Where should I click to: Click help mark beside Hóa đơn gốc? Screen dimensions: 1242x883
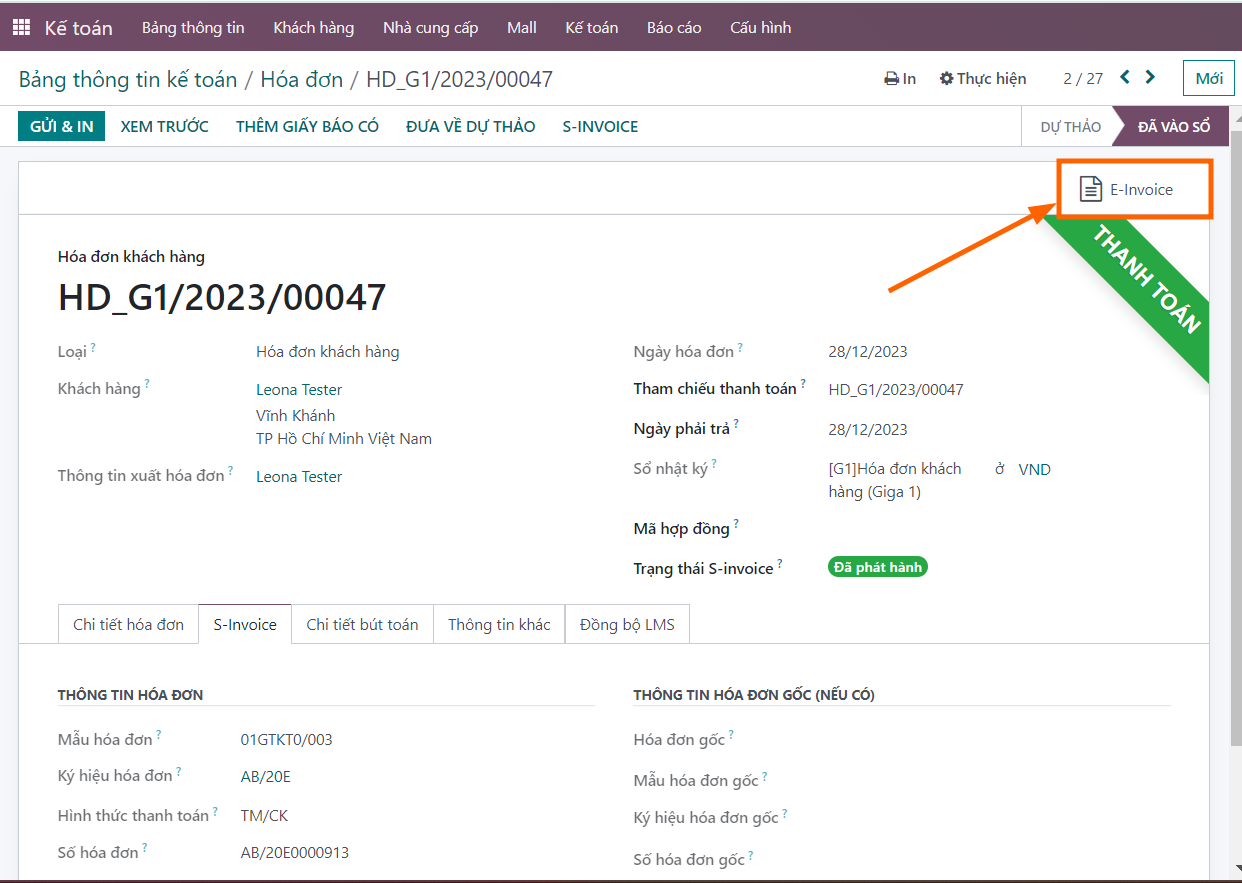pyautogui.click(x=731, y=735)
